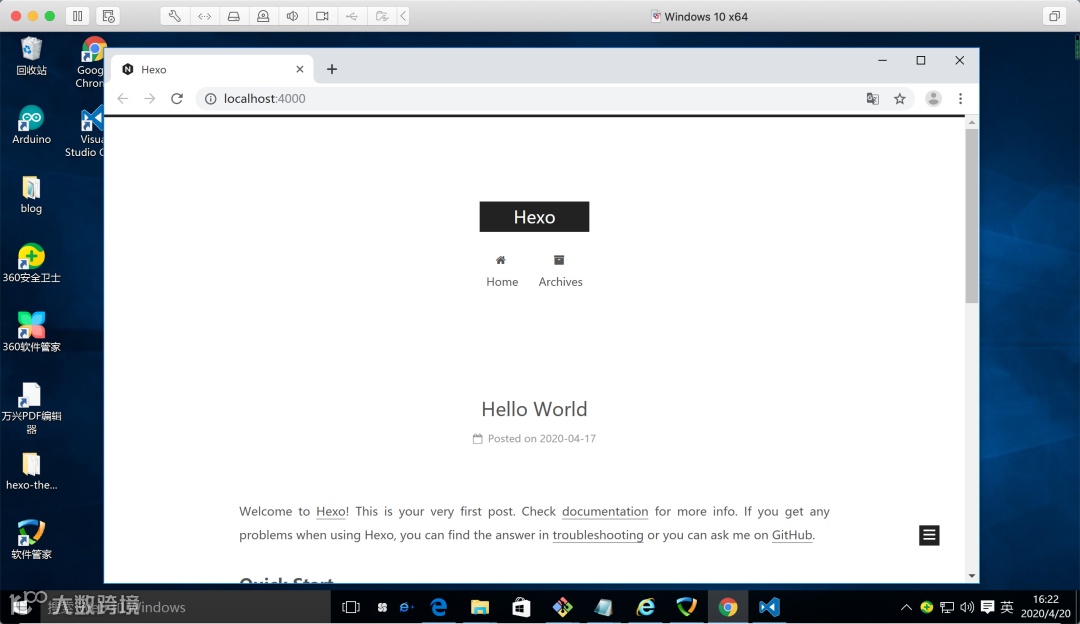Screen dimensions: 1080x624
Task: Go forward in Chrome
Action: [149, 98]
